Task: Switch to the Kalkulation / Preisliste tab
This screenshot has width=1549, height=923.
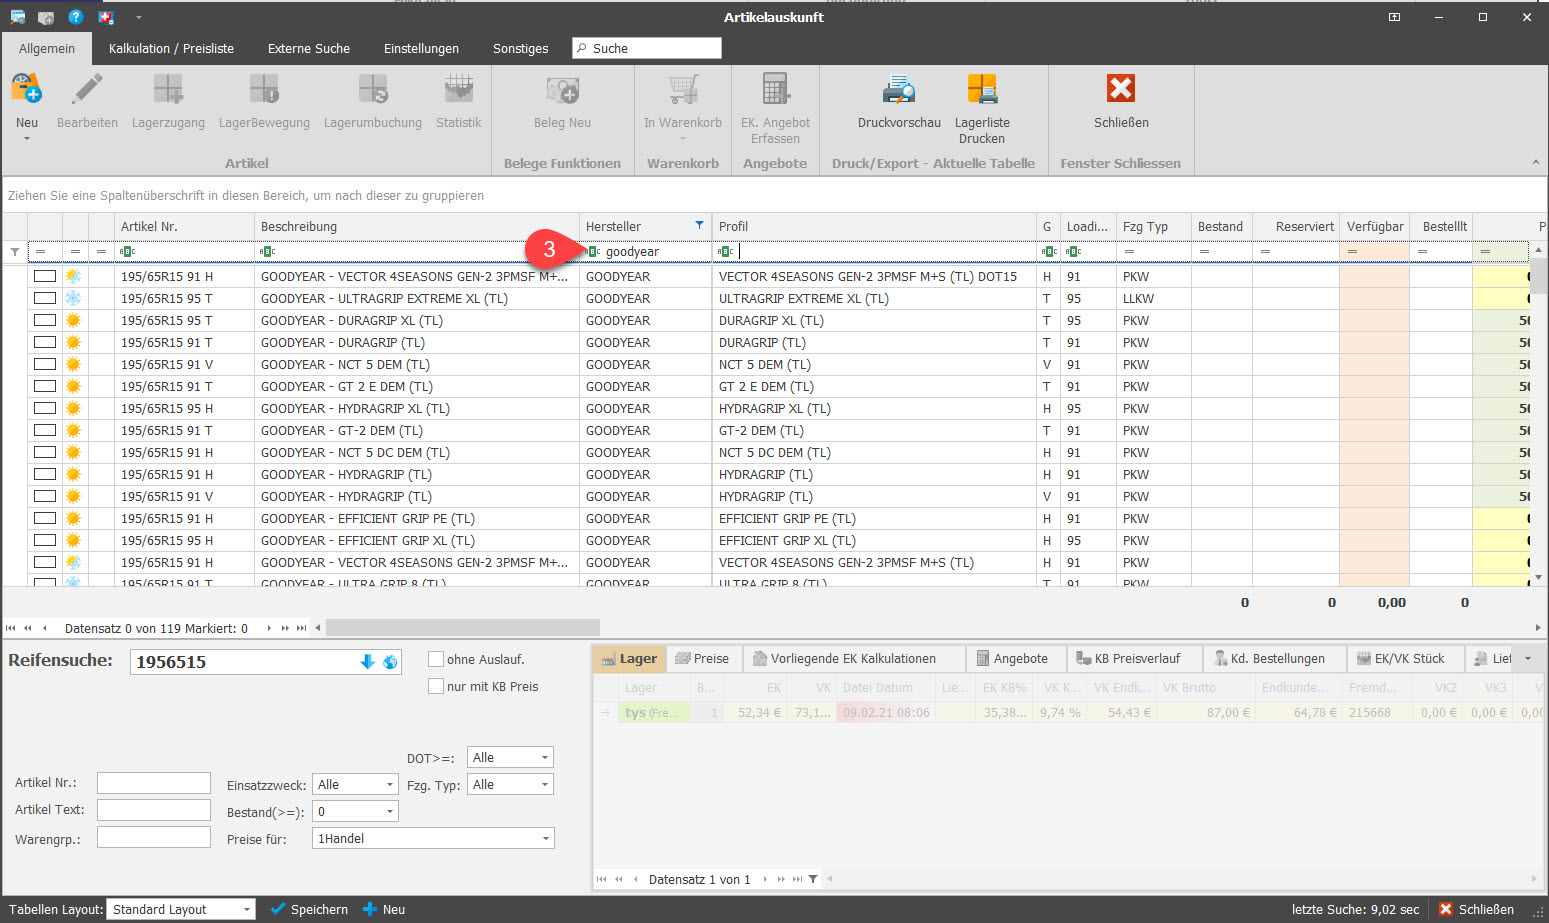Action: 171,48
